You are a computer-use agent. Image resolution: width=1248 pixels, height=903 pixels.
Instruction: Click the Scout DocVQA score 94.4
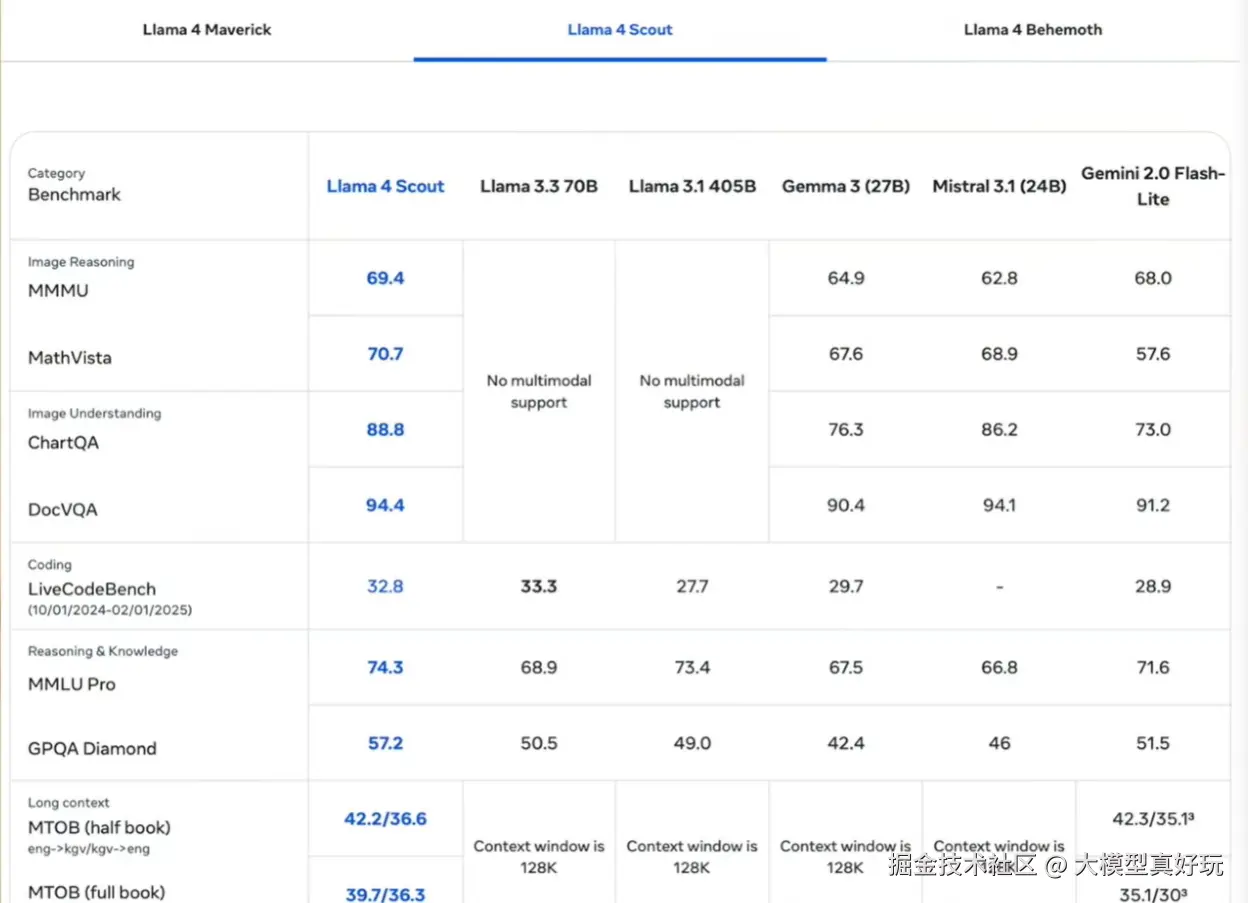pos(385,506)
